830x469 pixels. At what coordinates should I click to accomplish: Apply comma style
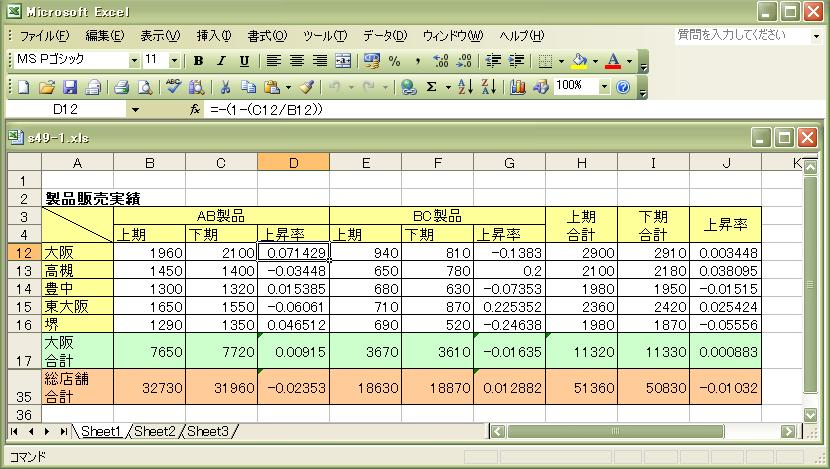pos(418,61)
